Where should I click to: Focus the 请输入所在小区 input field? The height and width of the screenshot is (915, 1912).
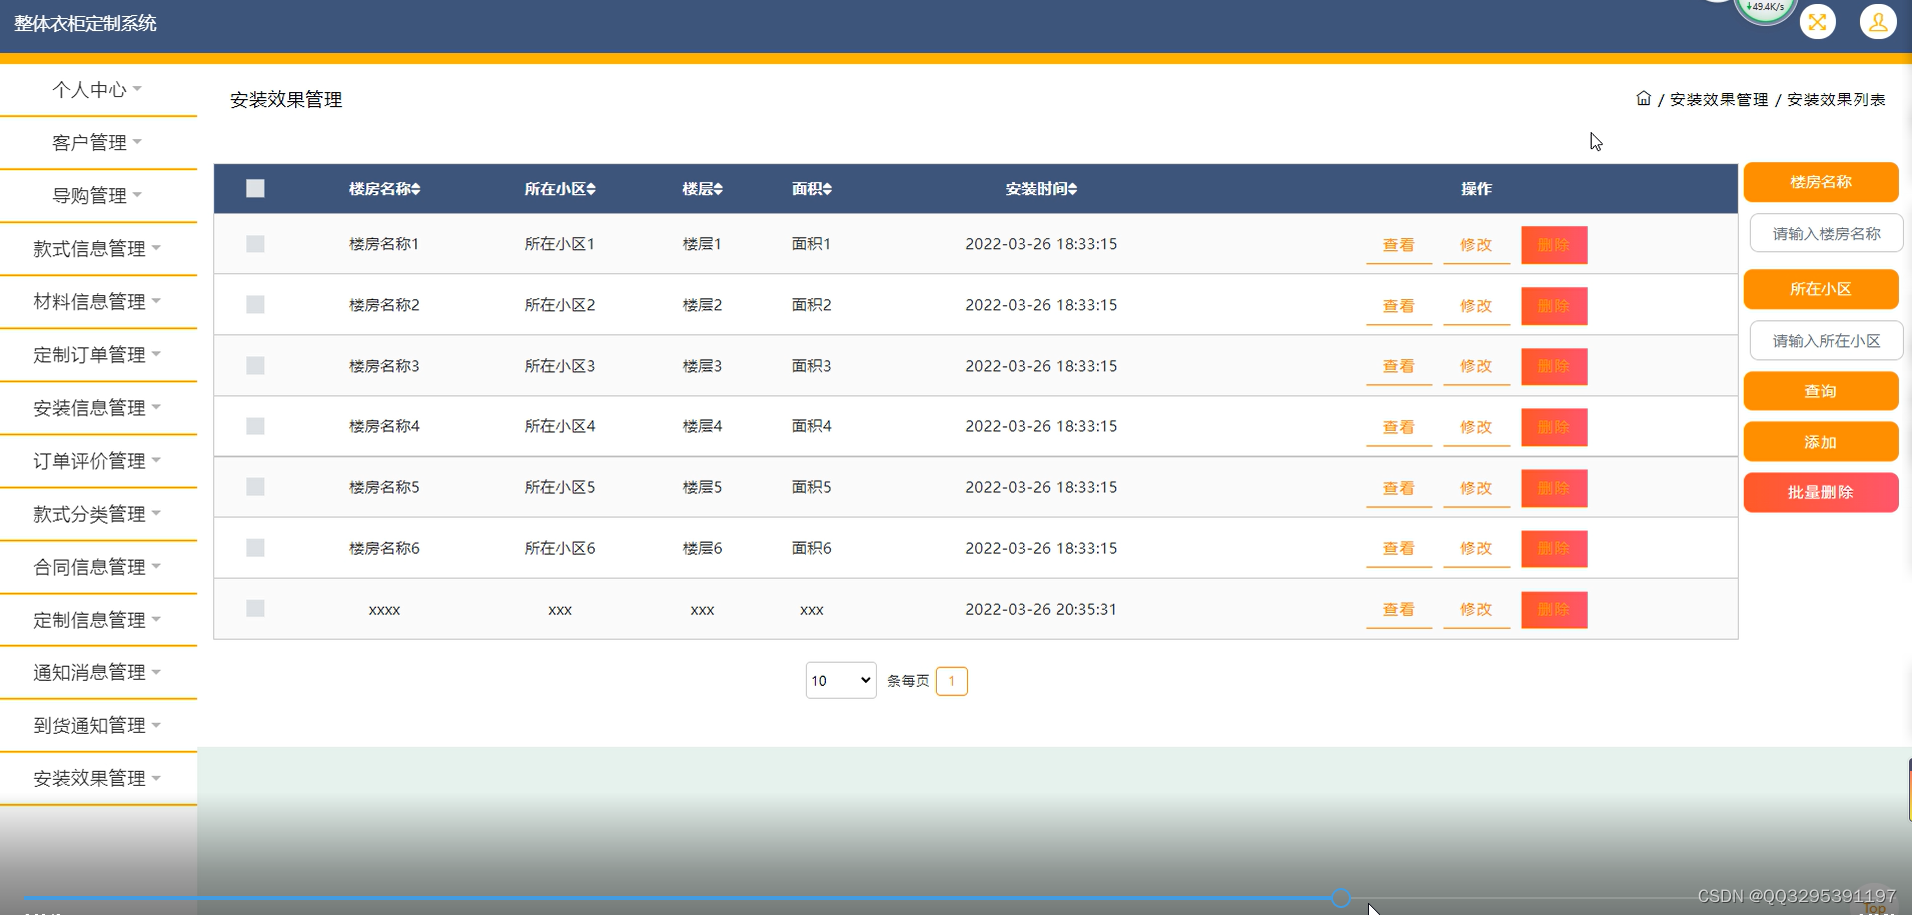(x=1826, y=341)
